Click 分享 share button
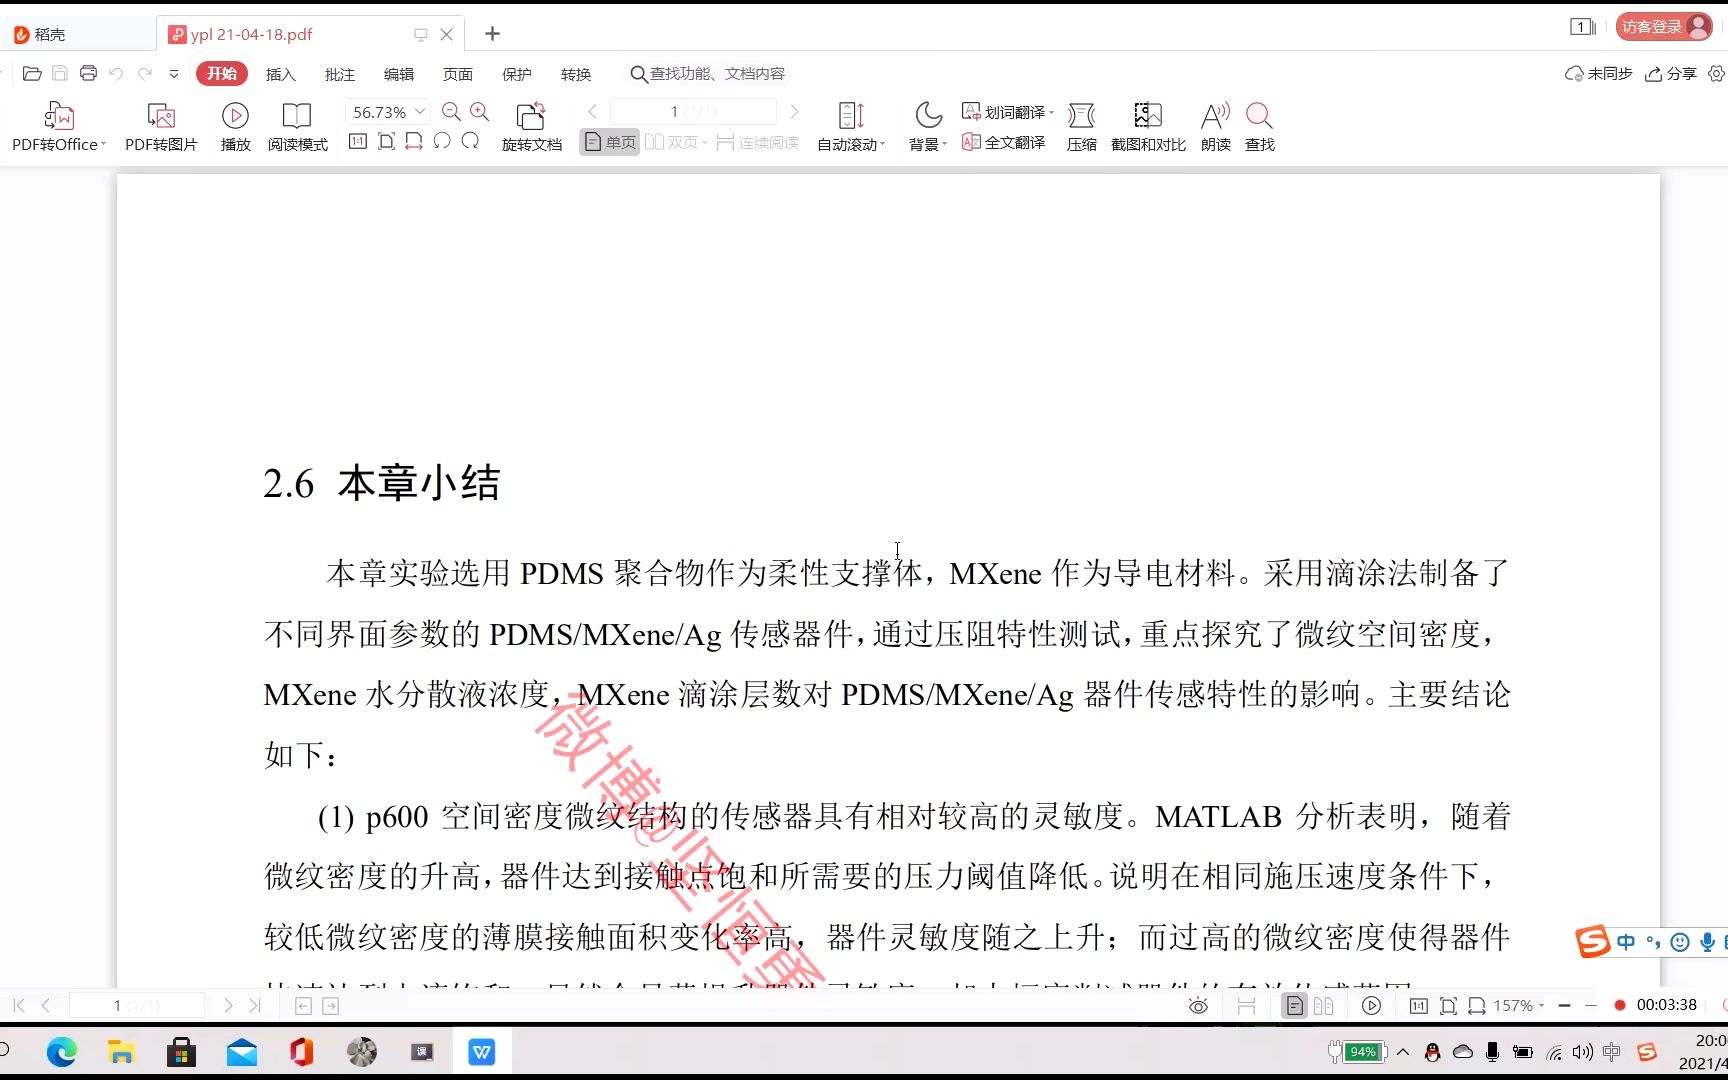The width and height of the screenshot is (1728, 1080). (x=1671, y=74)
